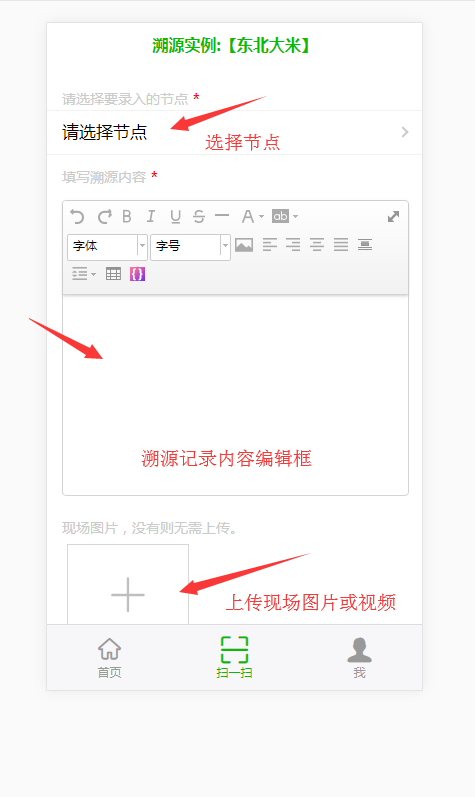Open the font color dropdown
This screenshot has width=475, height=797.
pos(252,217)
